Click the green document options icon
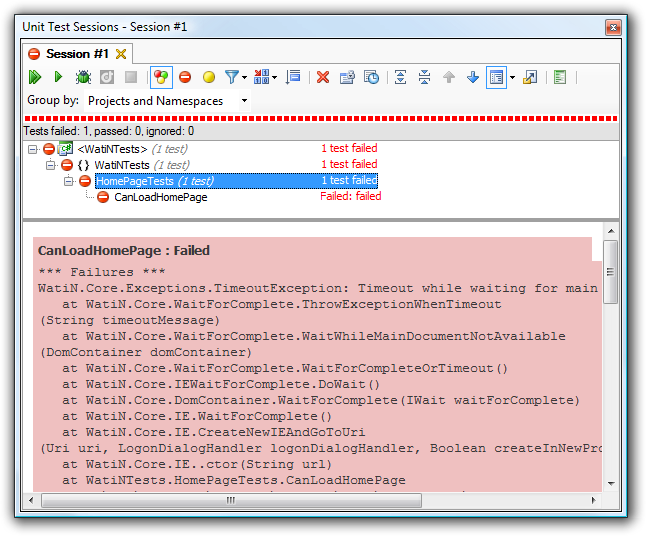 click(560, 77)
